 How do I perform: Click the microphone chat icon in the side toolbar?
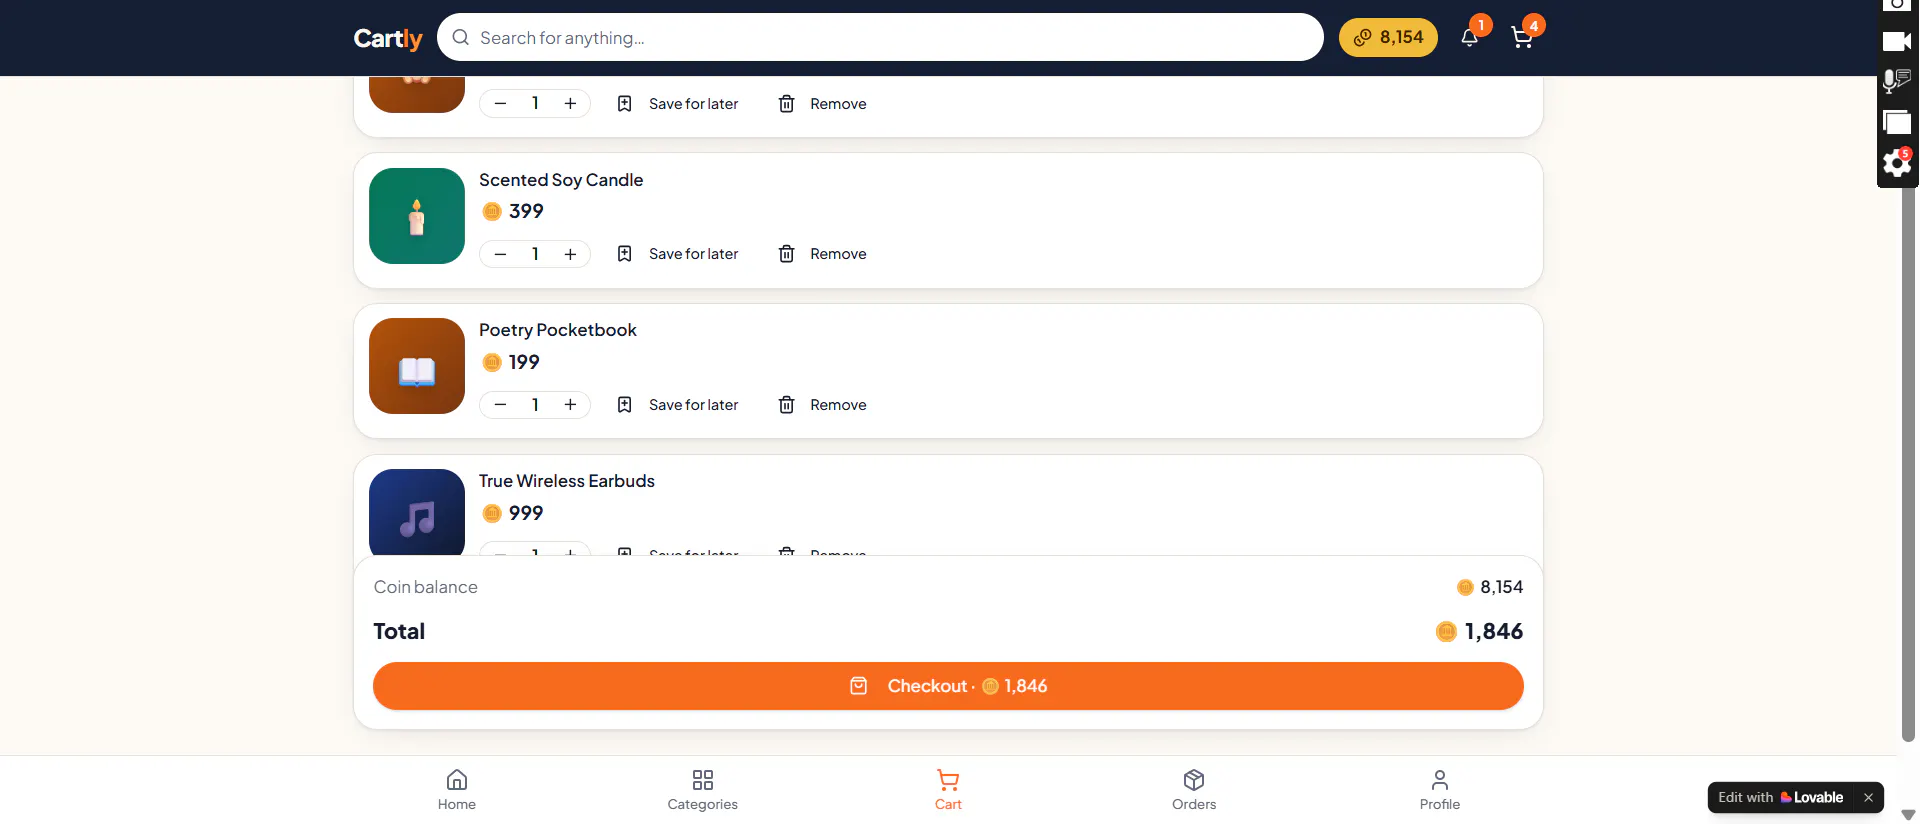coord(1897,81)
